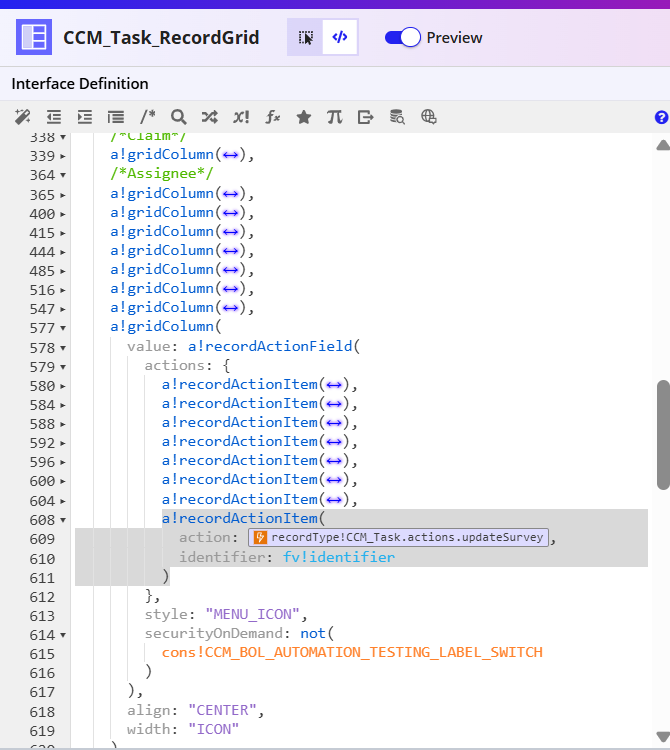Screen dimensions: 670x750
Task: Click the format expression lines icon
Action: coord(116,117)
